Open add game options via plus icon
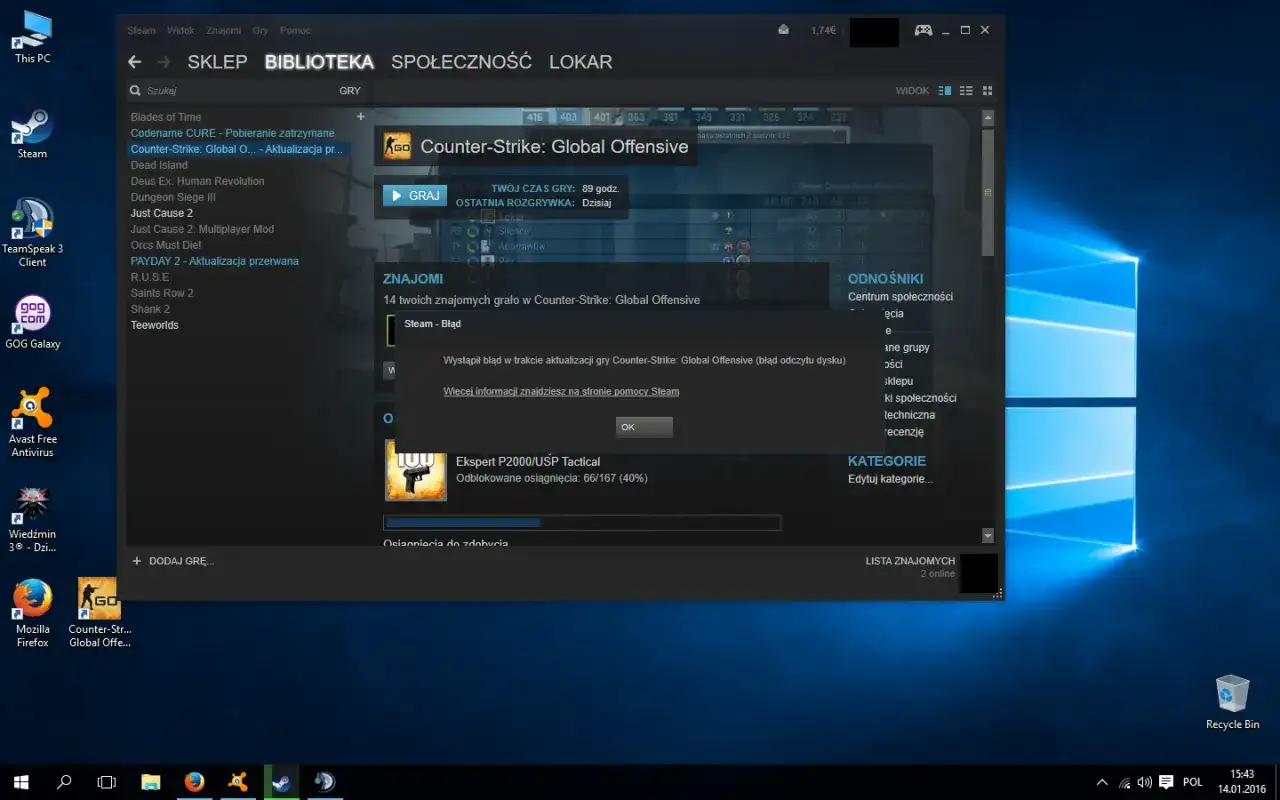This screenshot has height=800, width=1280. tap(360, 116)
